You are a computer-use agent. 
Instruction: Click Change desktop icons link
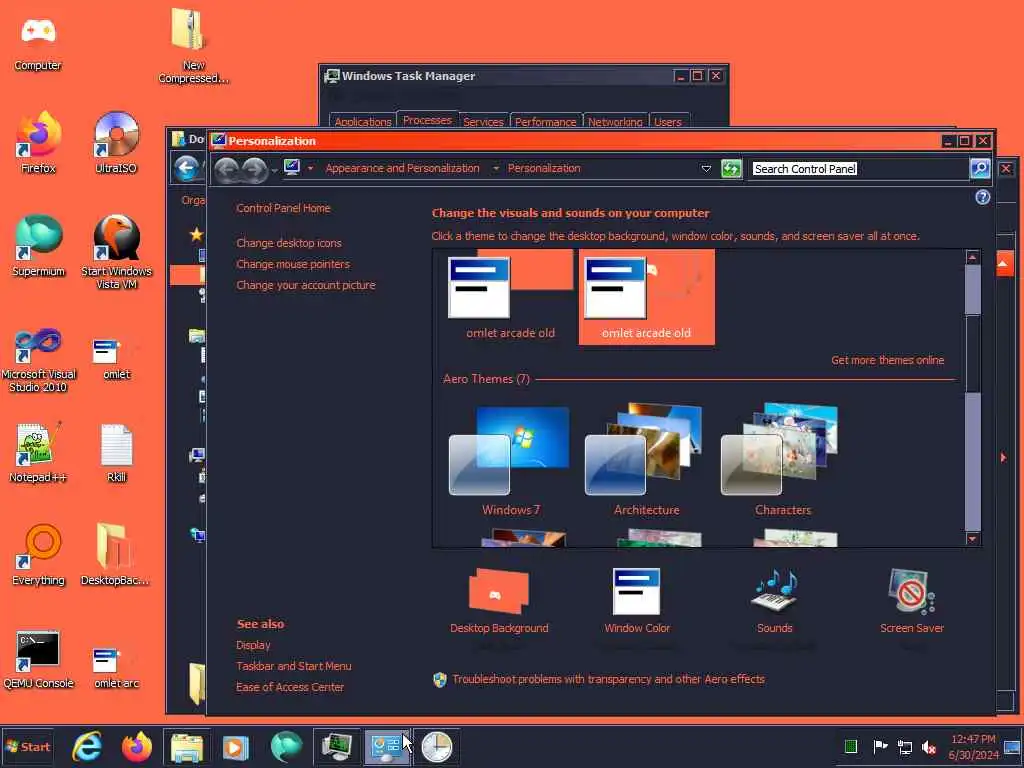click(289, 243)
